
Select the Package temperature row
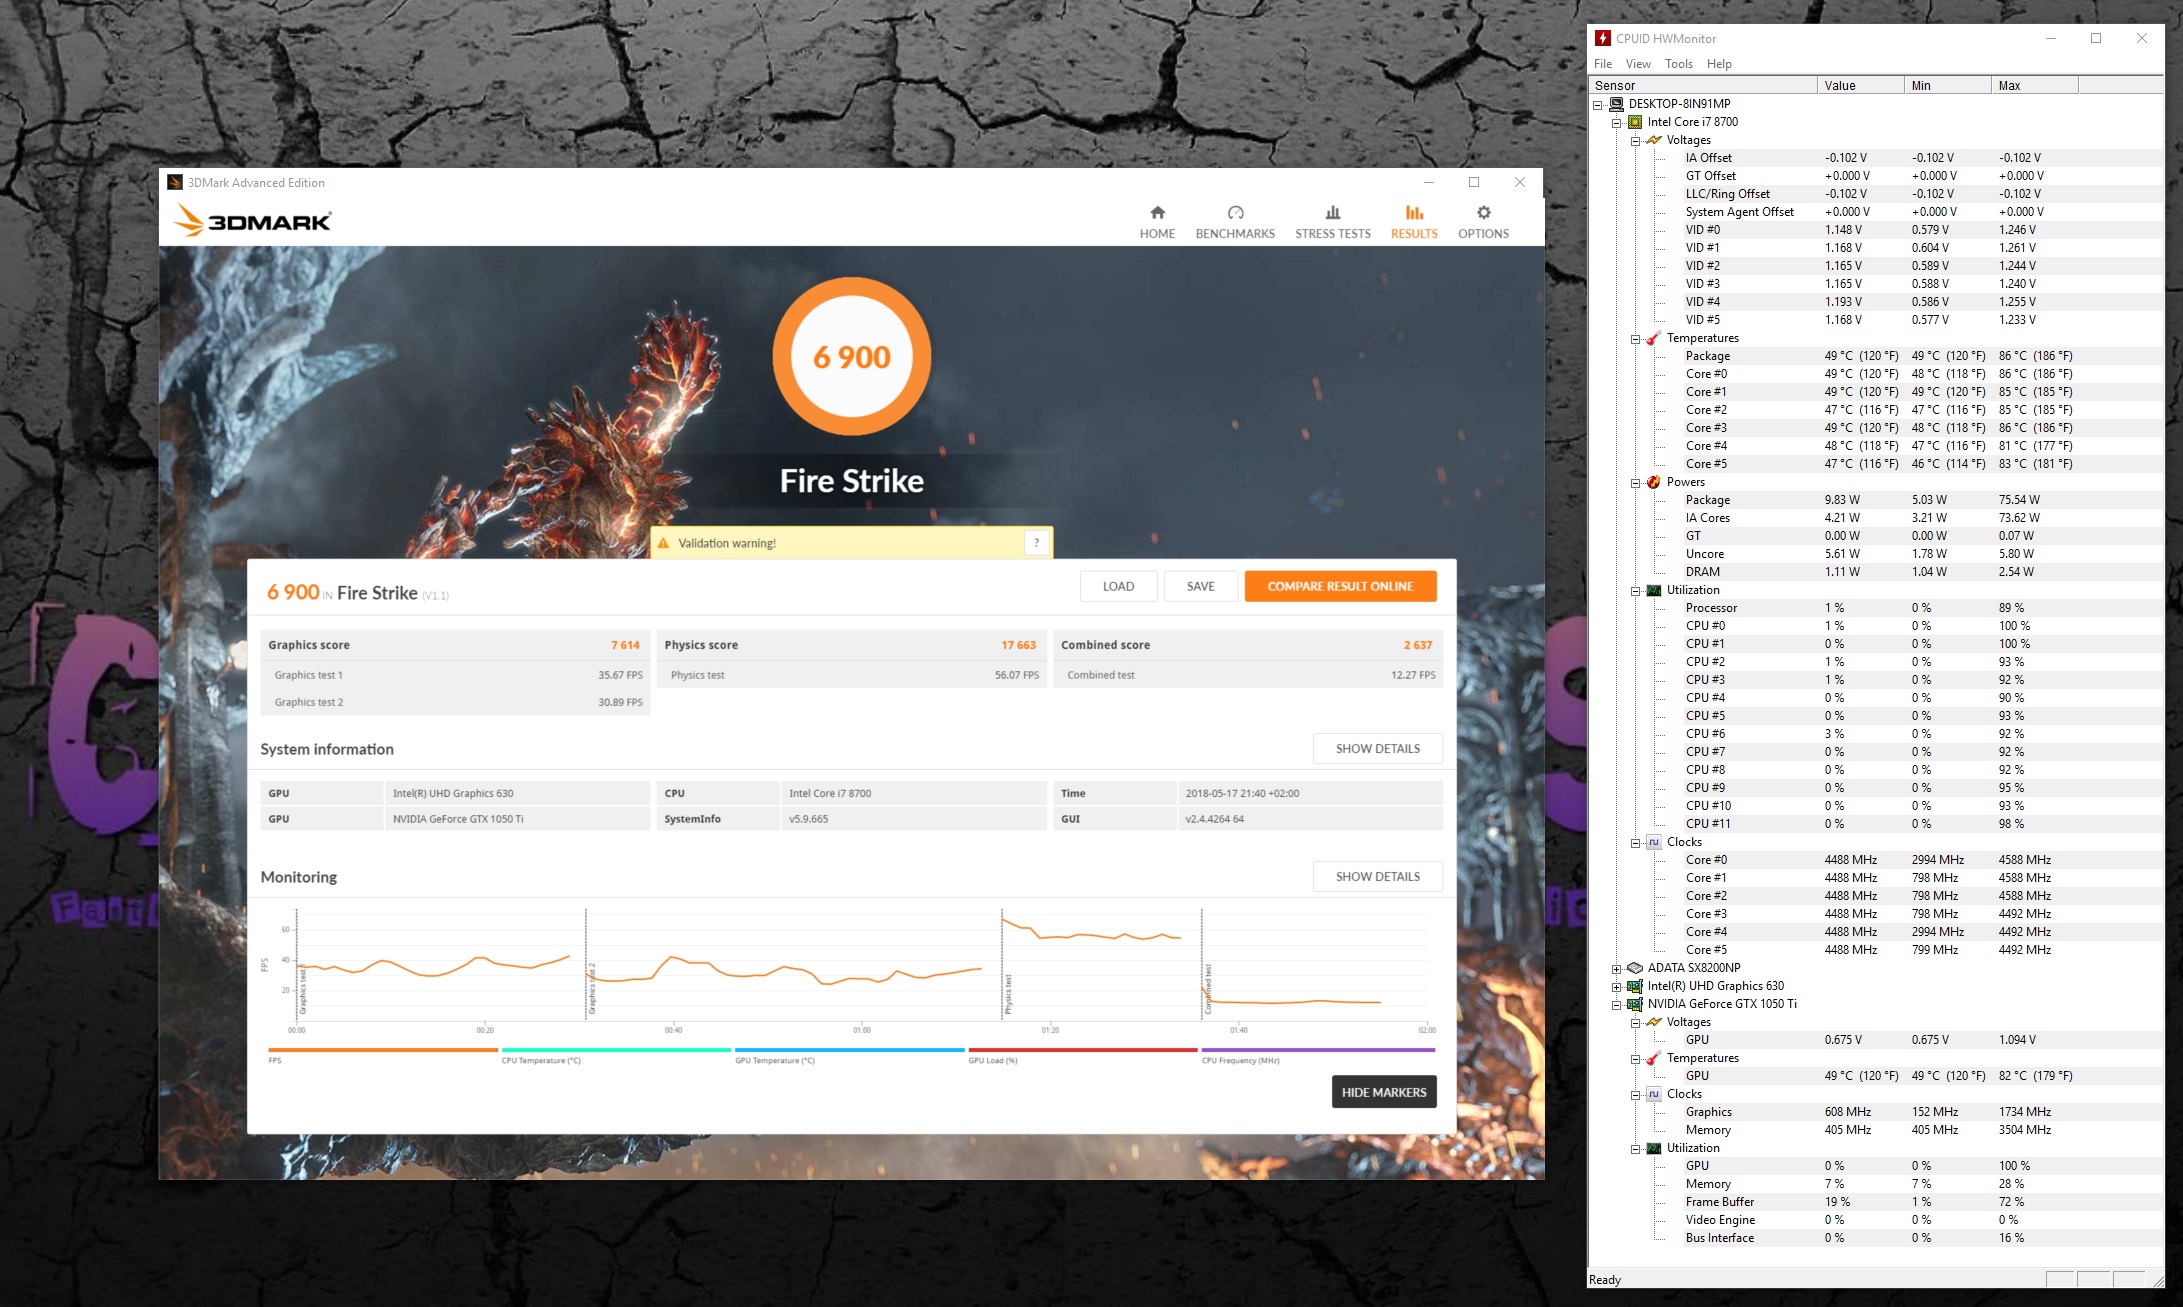[x=1875, y=356]
